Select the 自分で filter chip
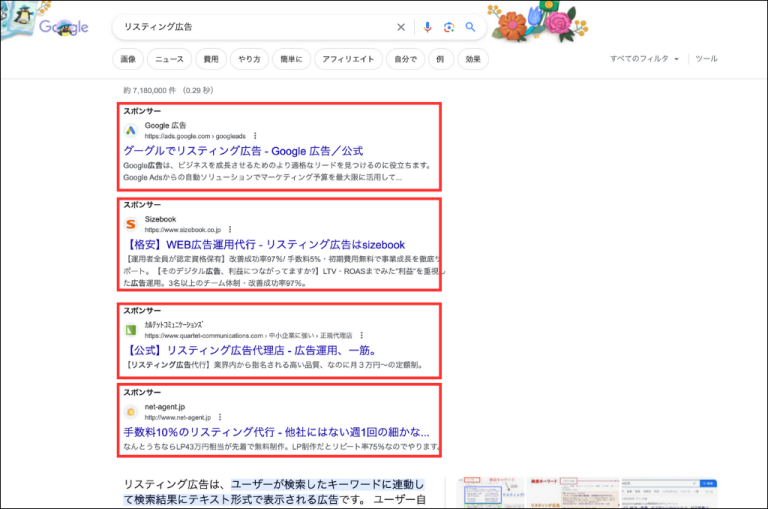Image resolution: width=768 pixels, height=509 pixels. click(x=405, y=59)
